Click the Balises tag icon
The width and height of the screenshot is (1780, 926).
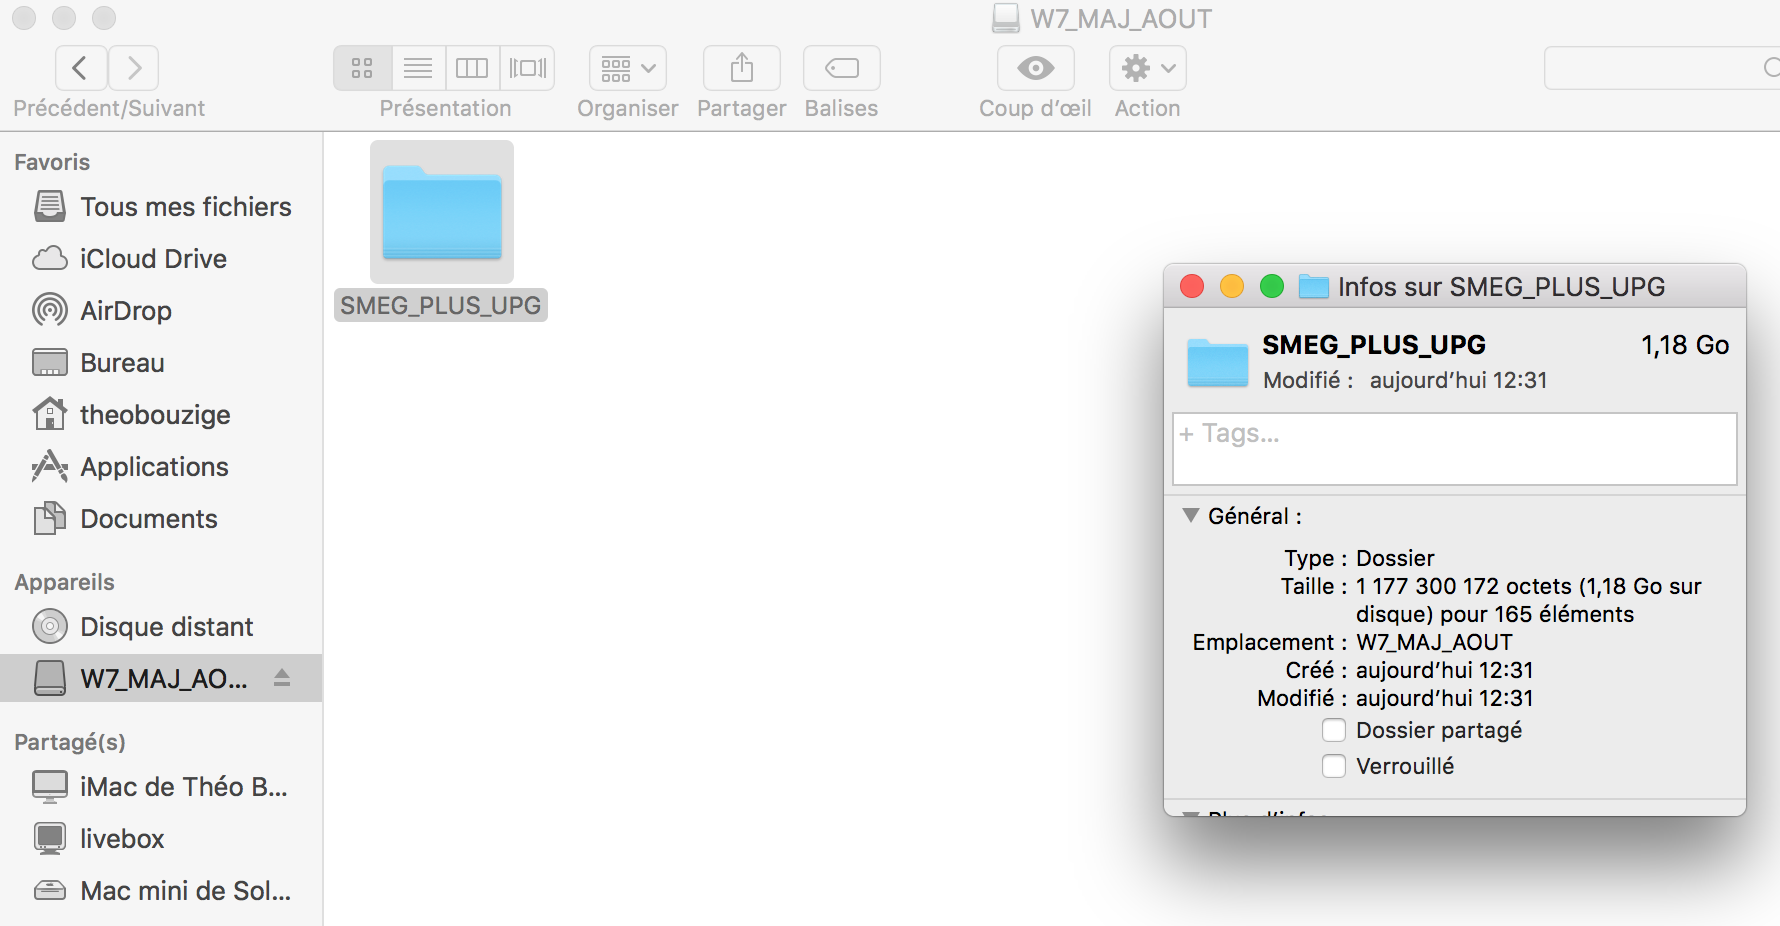pyautogui.click(x=841, y=68)
